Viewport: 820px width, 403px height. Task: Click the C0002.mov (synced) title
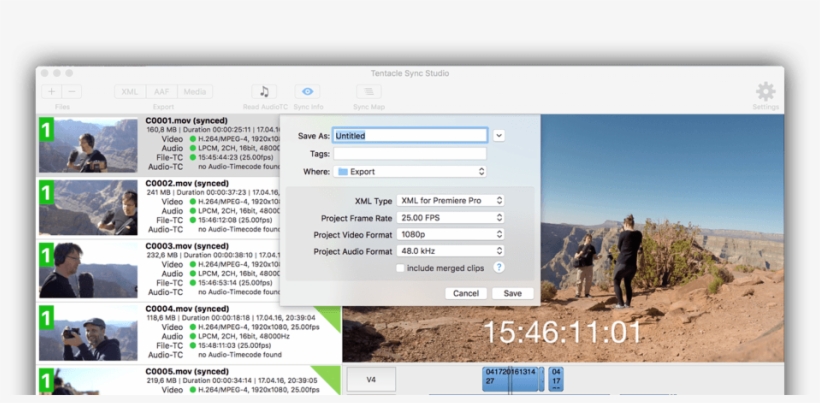187,183
